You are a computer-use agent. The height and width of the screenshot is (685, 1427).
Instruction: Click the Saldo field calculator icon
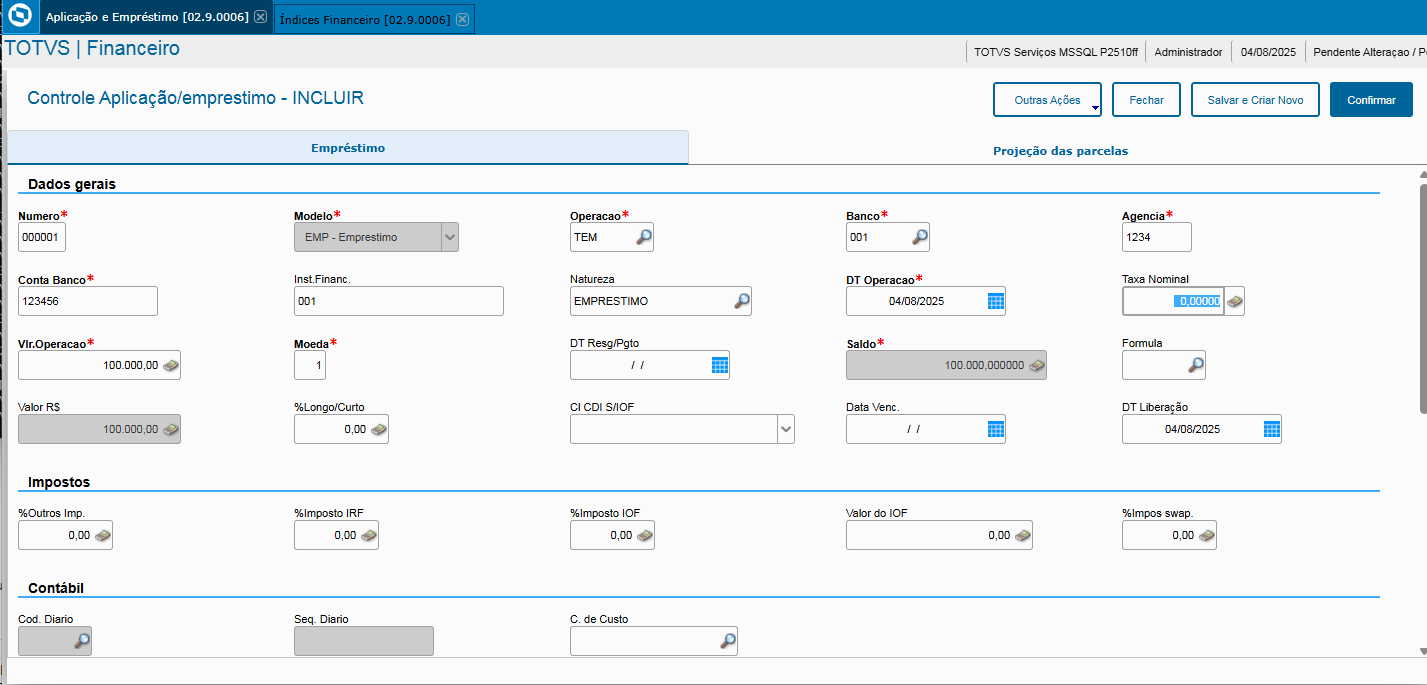coord(1037,366)
